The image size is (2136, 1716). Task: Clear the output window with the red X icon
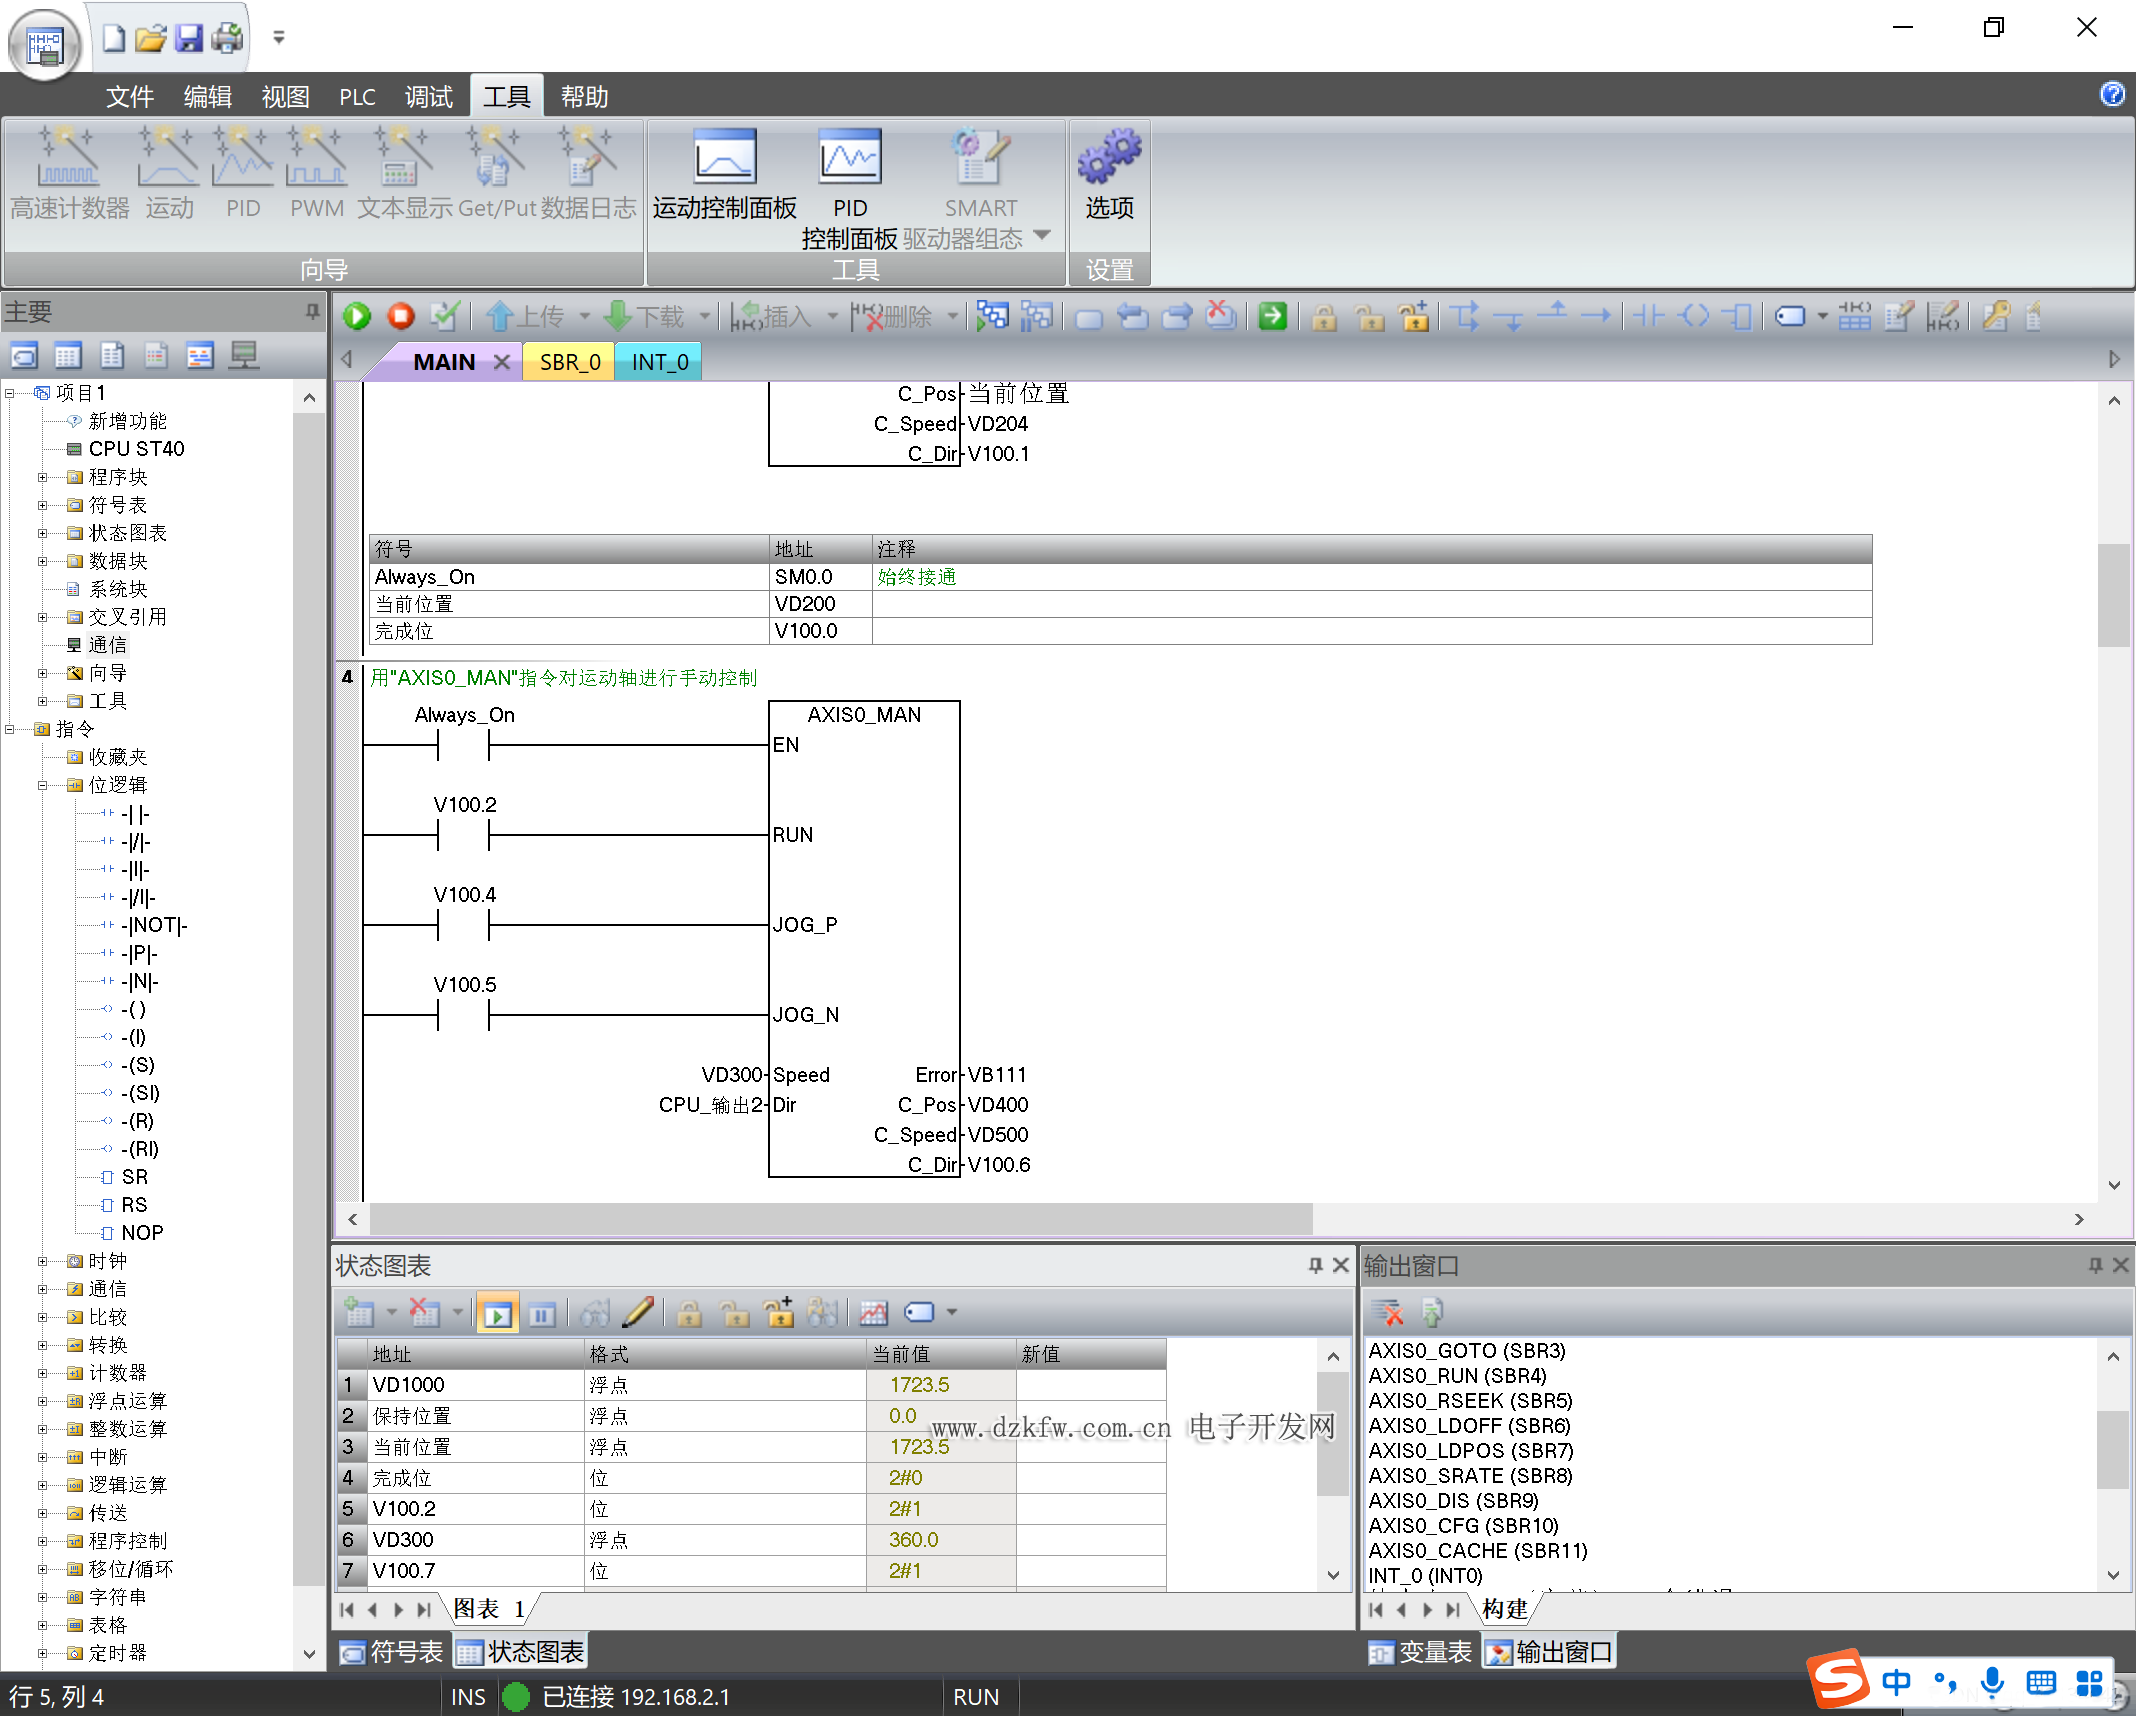[1387, 1312]
